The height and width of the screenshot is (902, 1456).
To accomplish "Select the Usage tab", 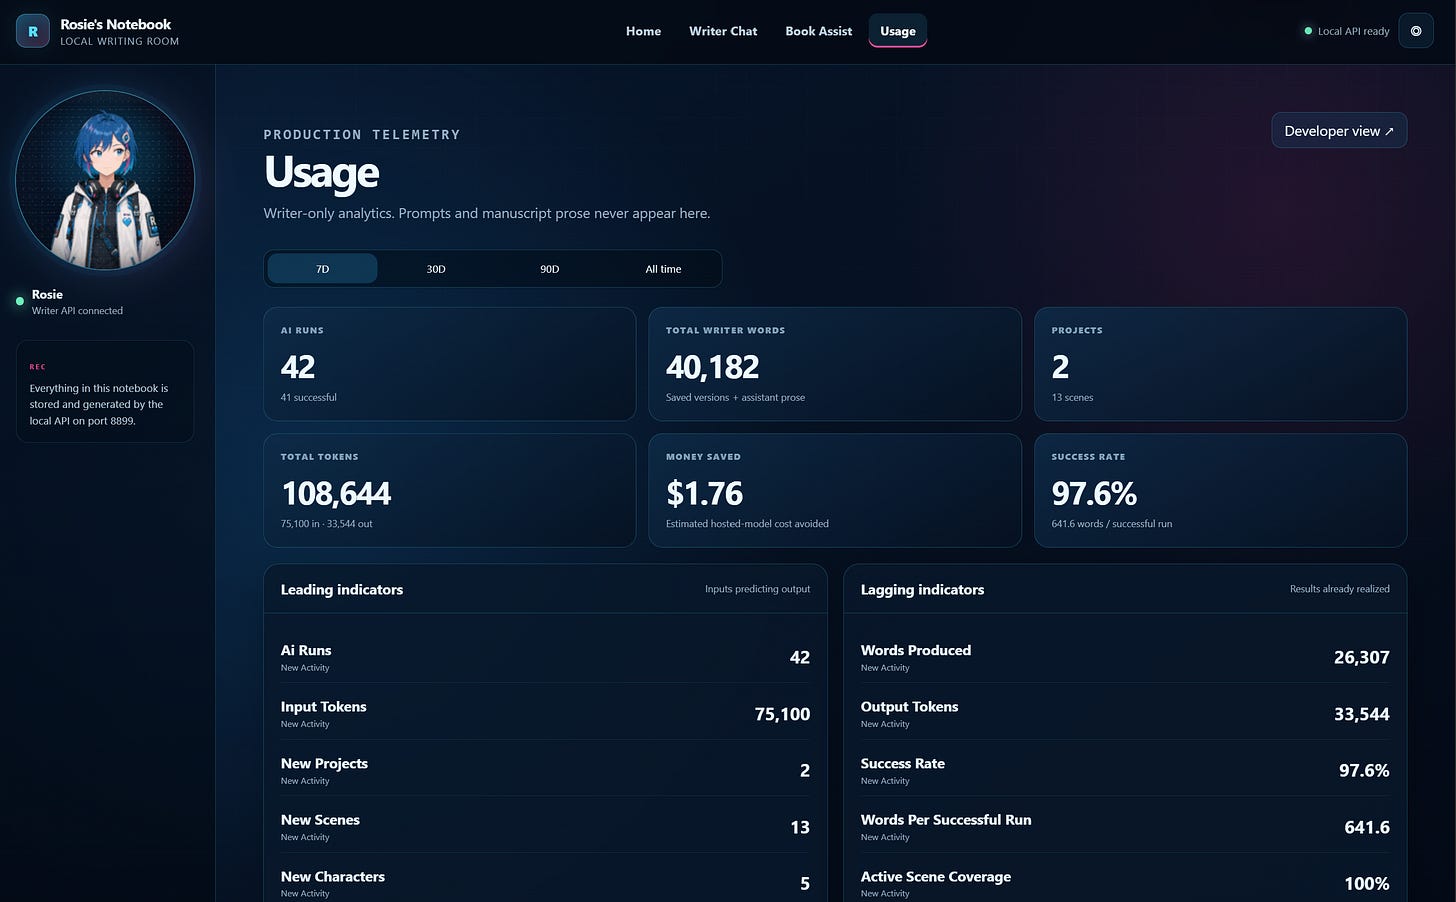I will [898, 31].
